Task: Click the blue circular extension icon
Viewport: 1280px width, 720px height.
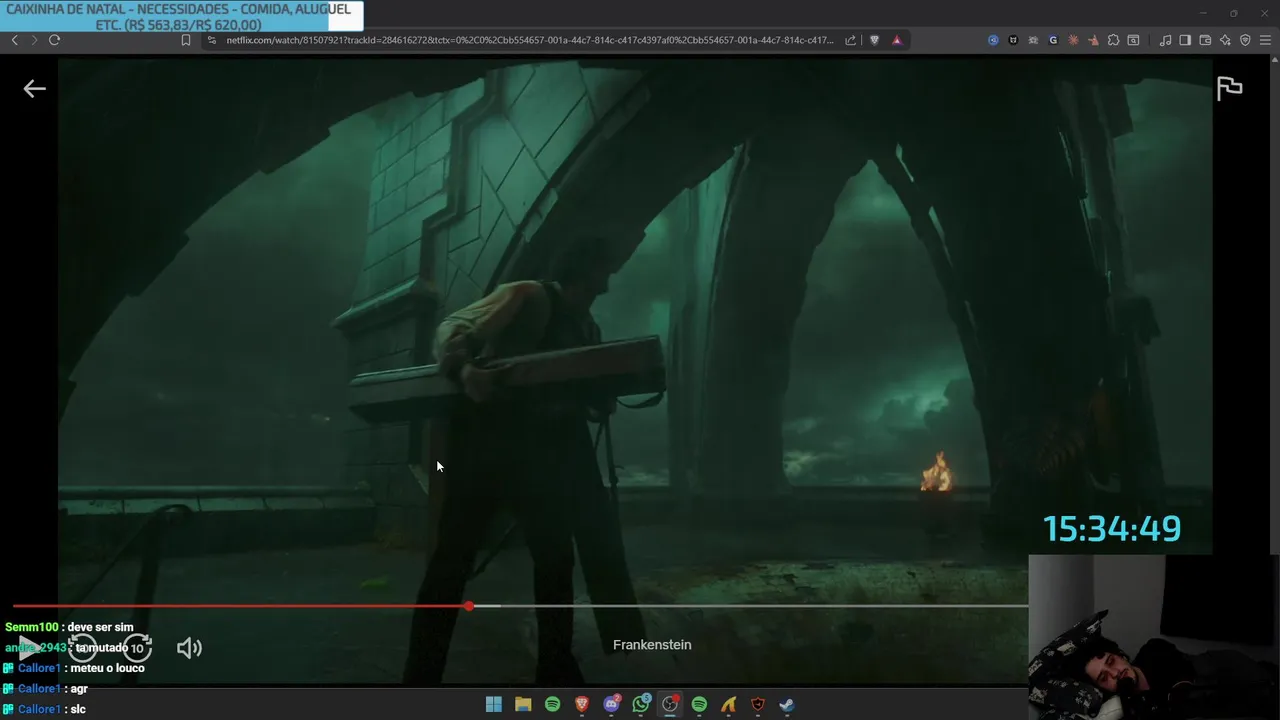Action: tap(993, 40)
